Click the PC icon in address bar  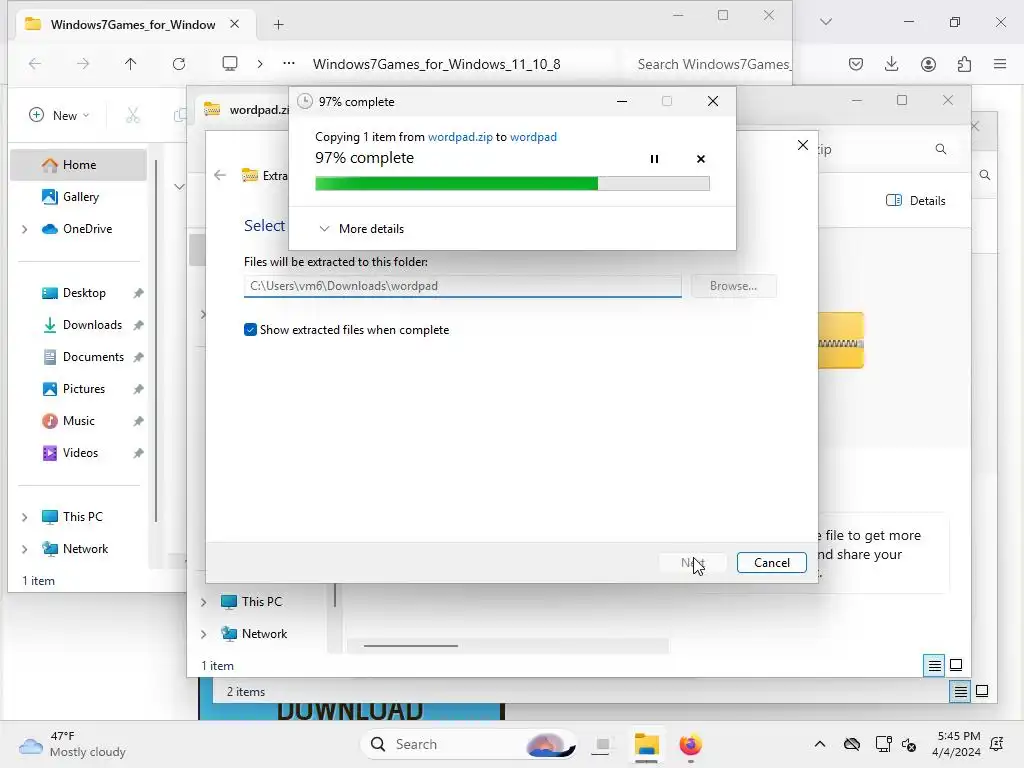coord(230,63)
